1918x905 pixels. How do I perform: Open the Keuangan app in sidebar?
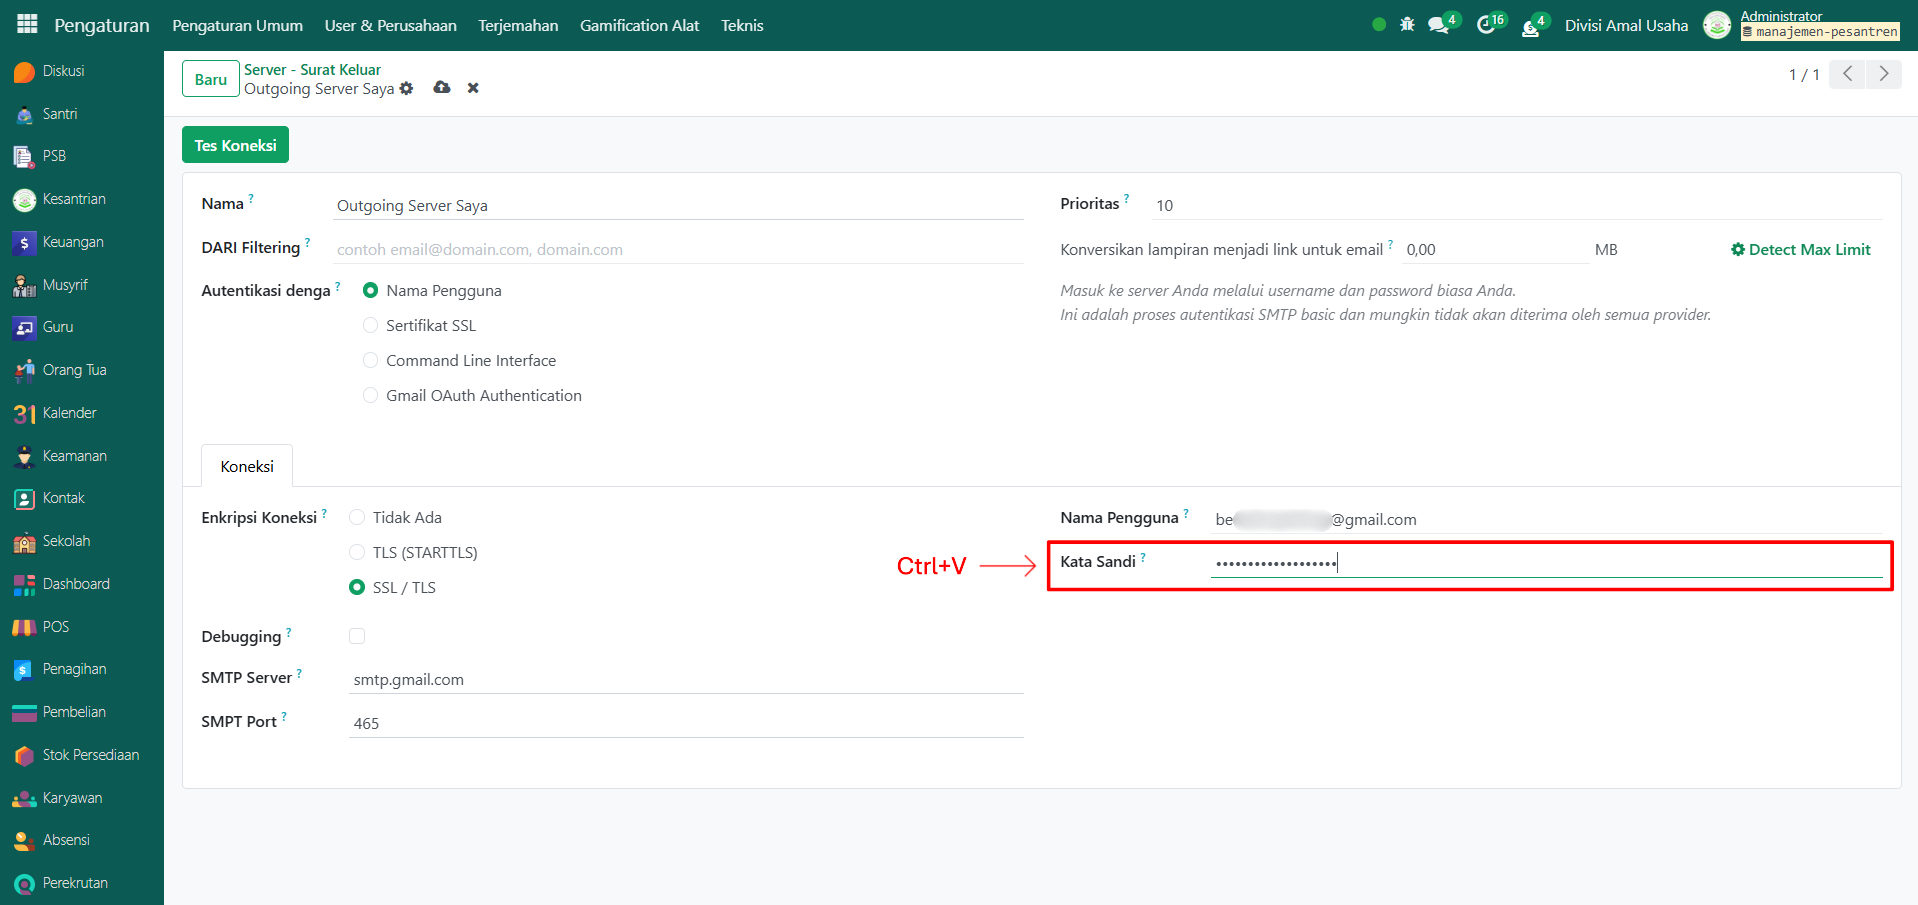72,242
